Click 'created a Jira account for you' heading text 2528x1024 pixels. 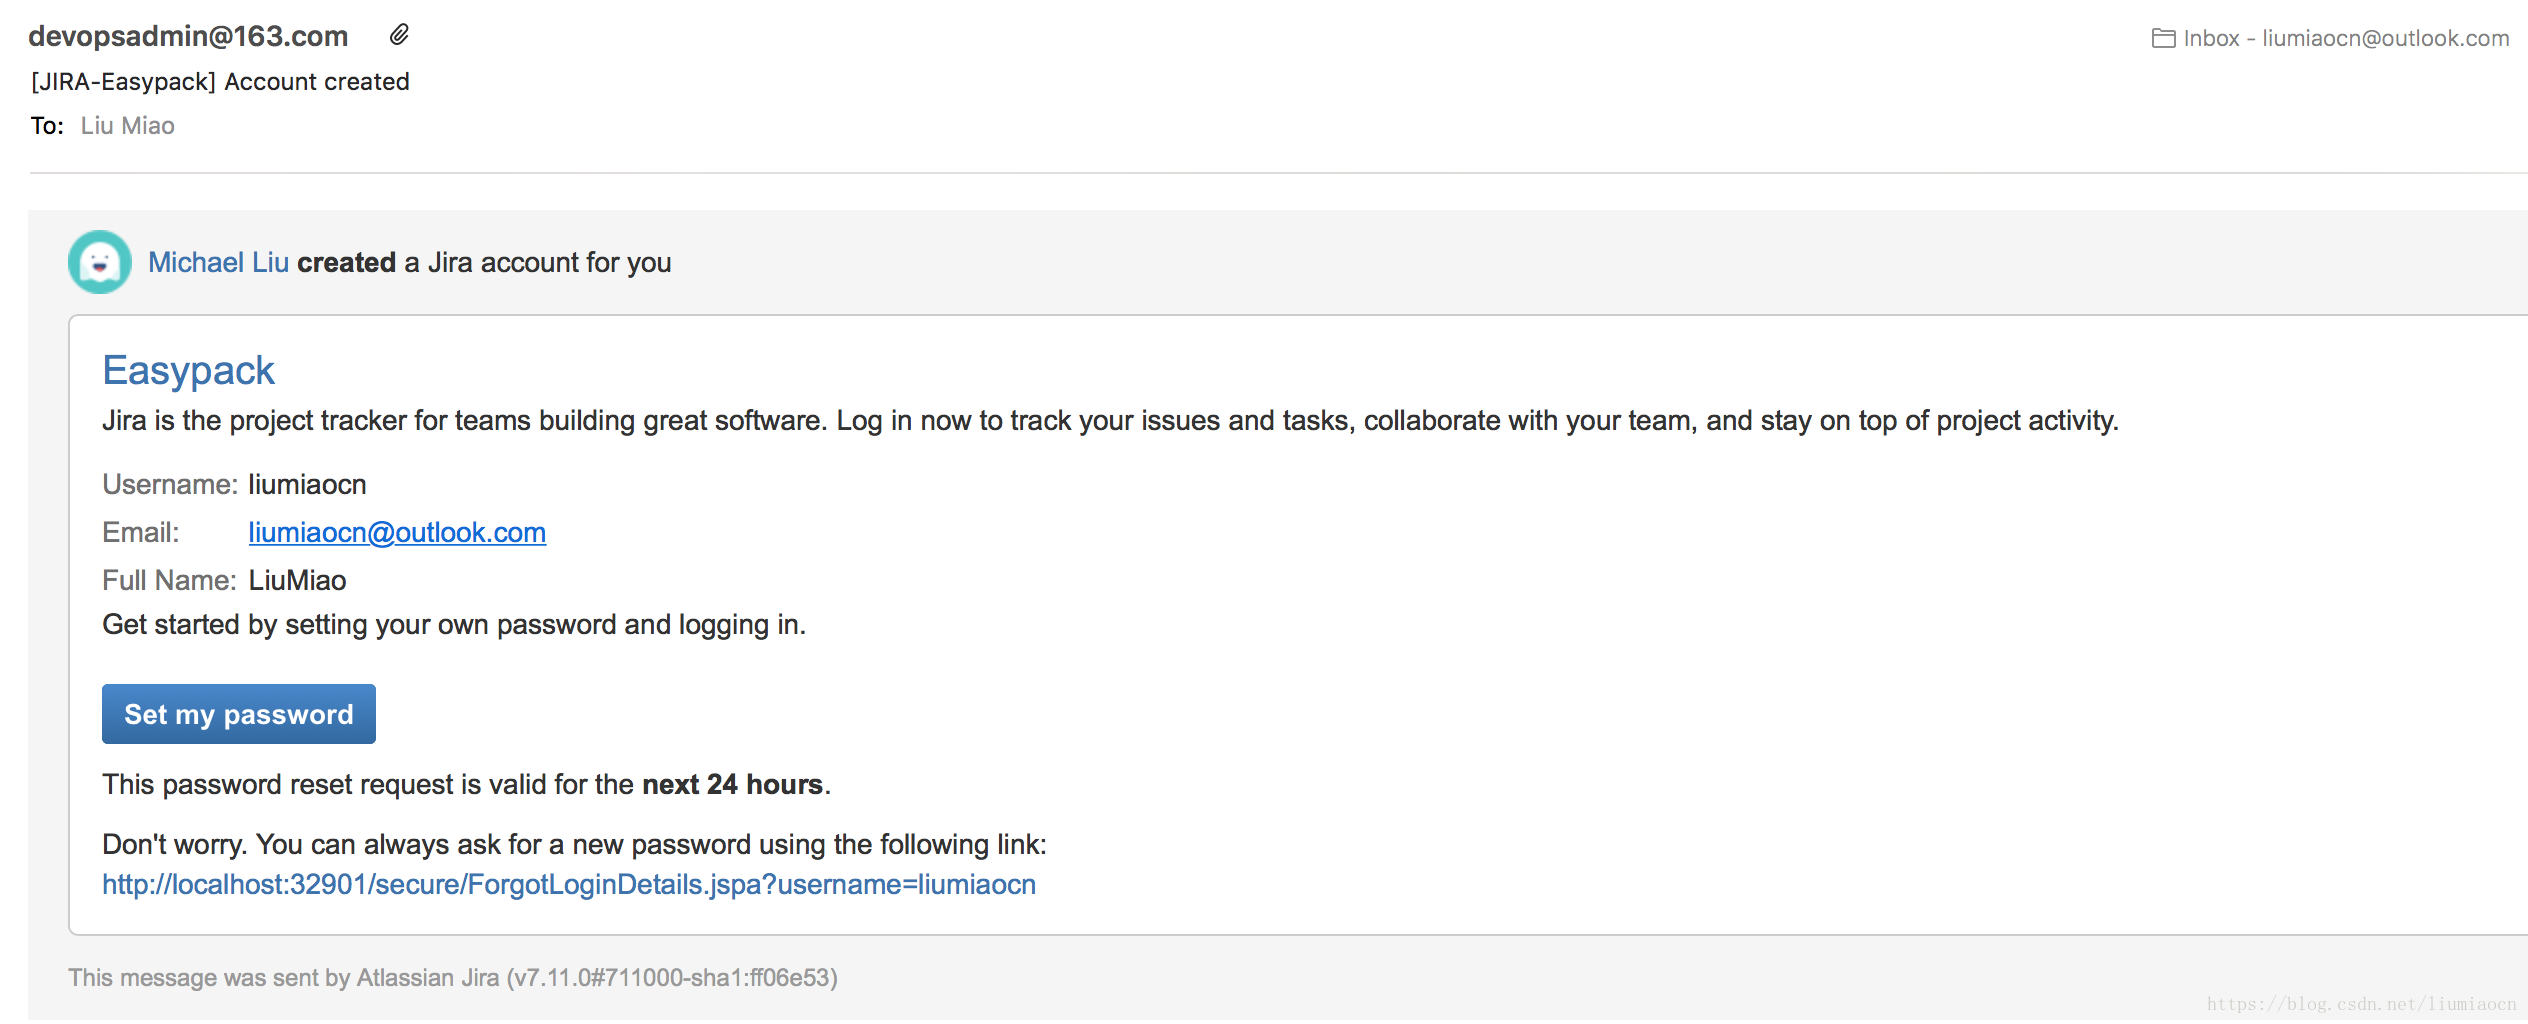coord(484,262)
